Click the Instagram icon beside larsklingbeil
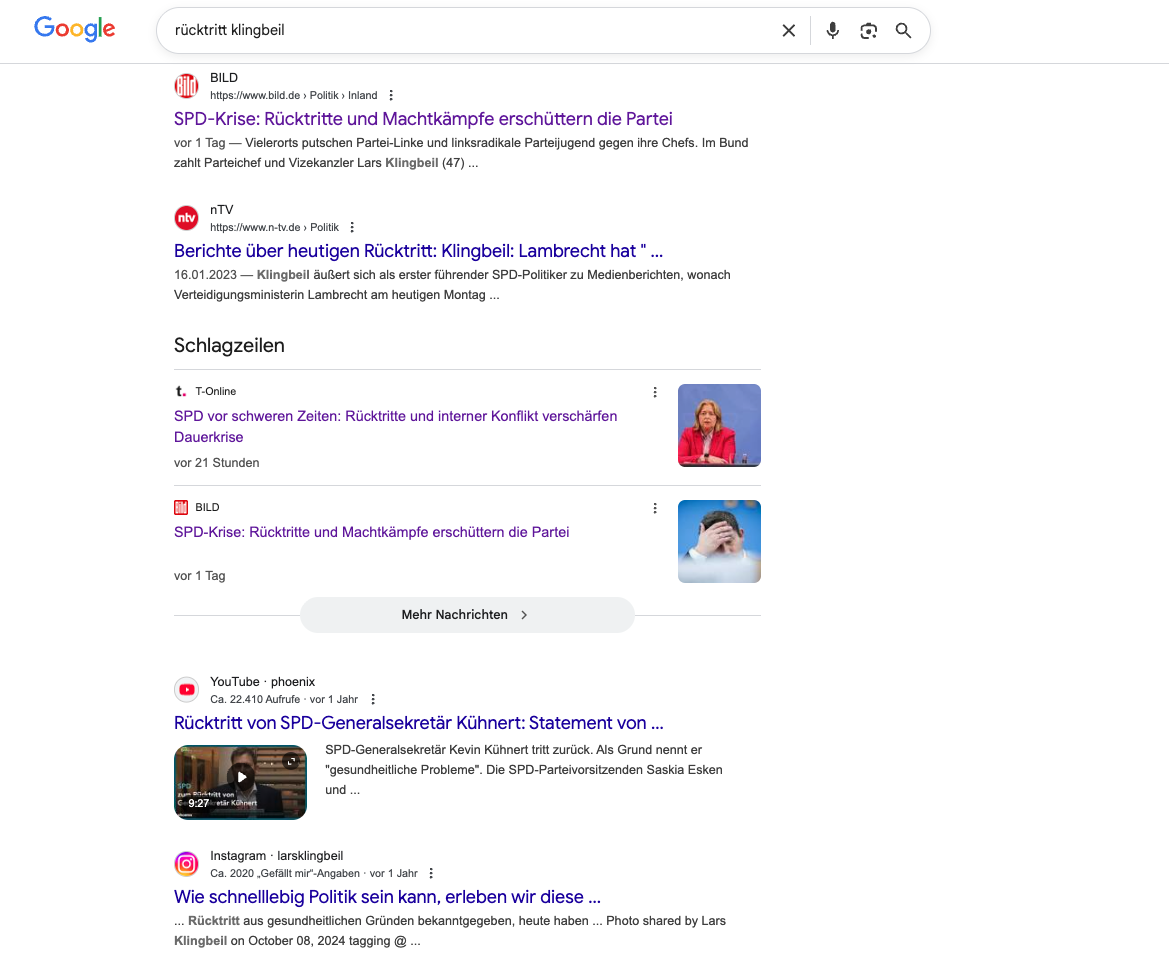Screen dimensions: 1169x955 click(x=186, y=864)
